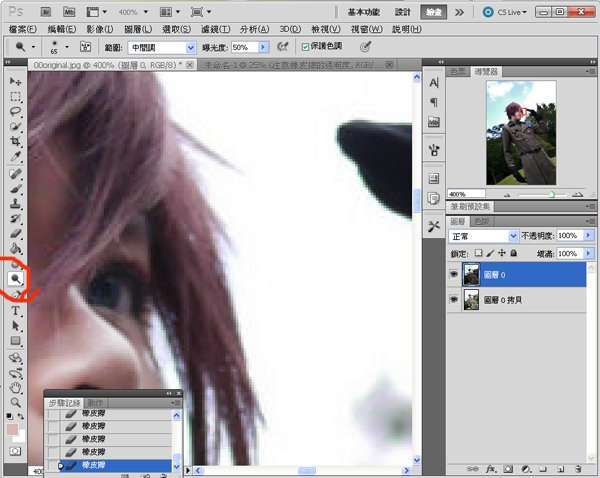
Task: Select the 繪畫 workspace
Action: [x=434, y=12]
